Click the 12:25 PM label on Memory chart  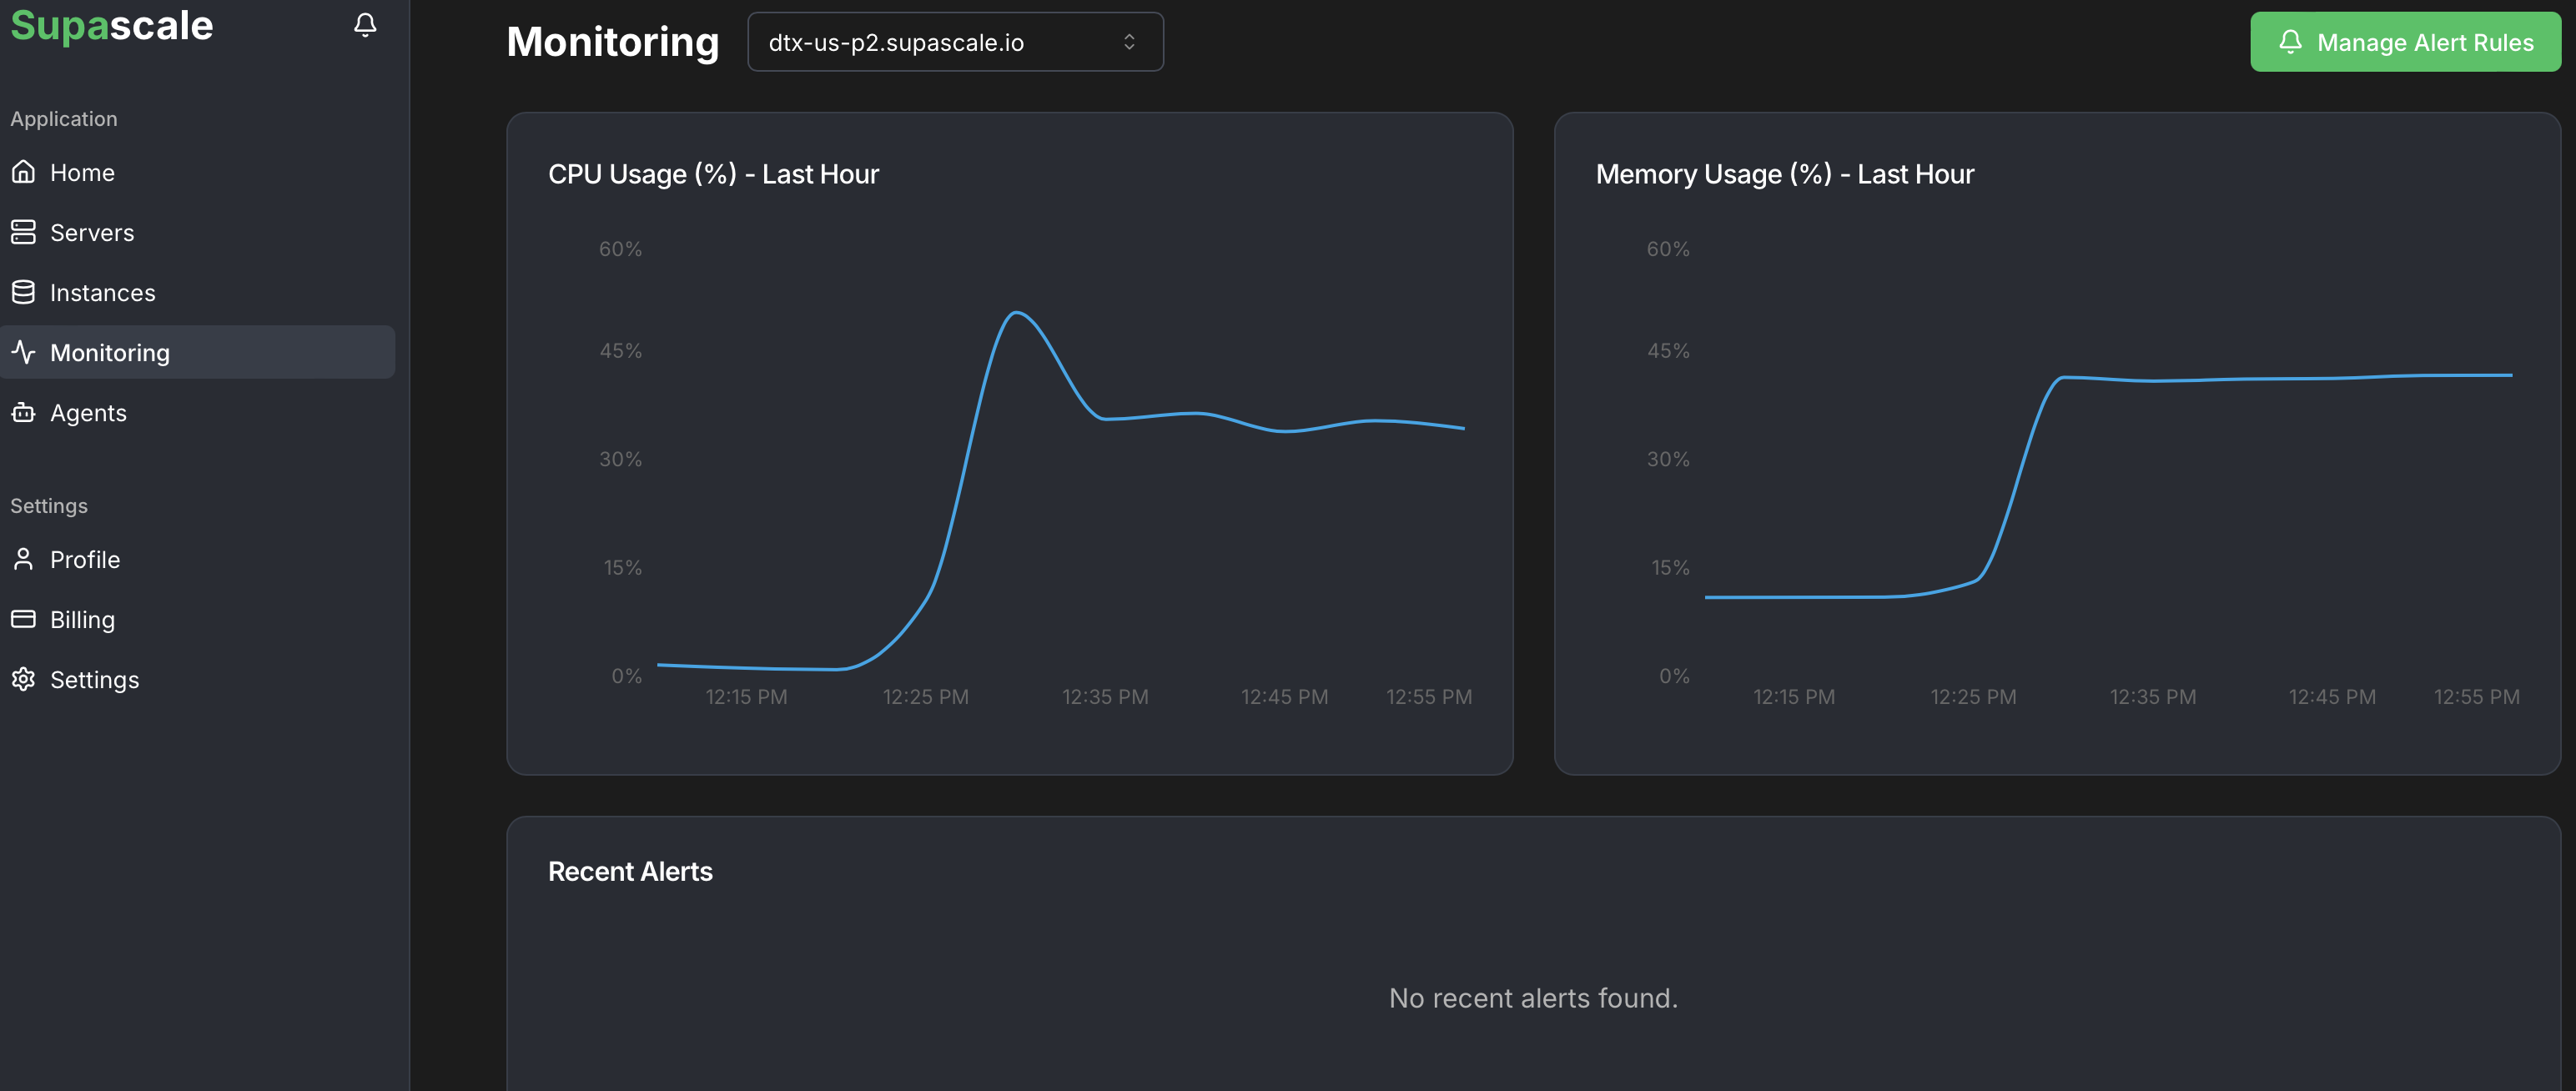[x=1973, y=696]
